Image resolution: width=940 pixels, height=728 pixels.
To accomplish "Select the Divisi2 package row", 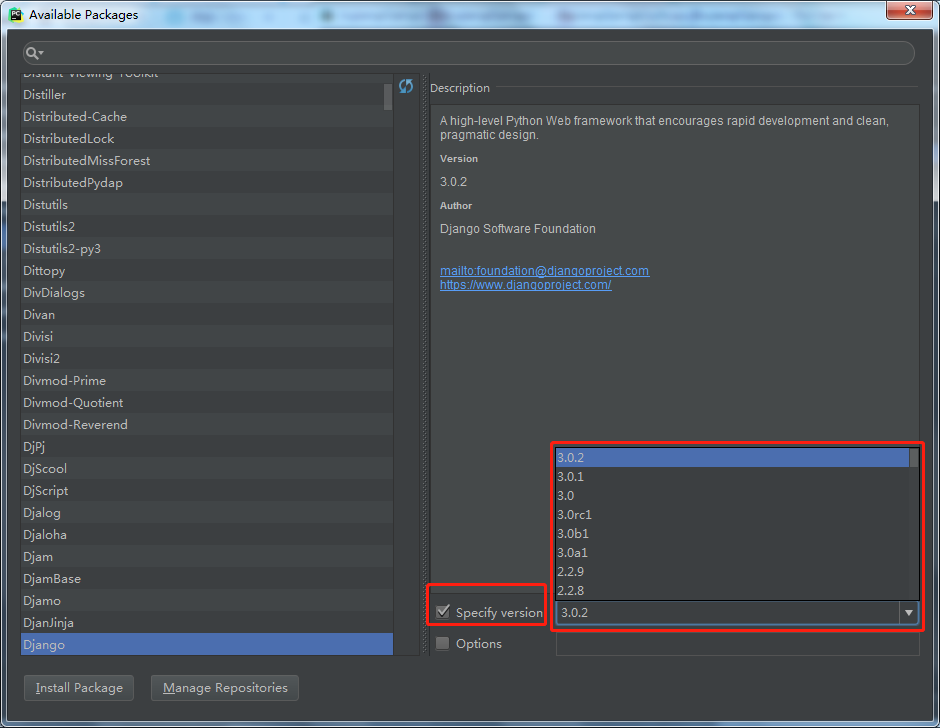I will pyautogui.click(x=207, y=359).
